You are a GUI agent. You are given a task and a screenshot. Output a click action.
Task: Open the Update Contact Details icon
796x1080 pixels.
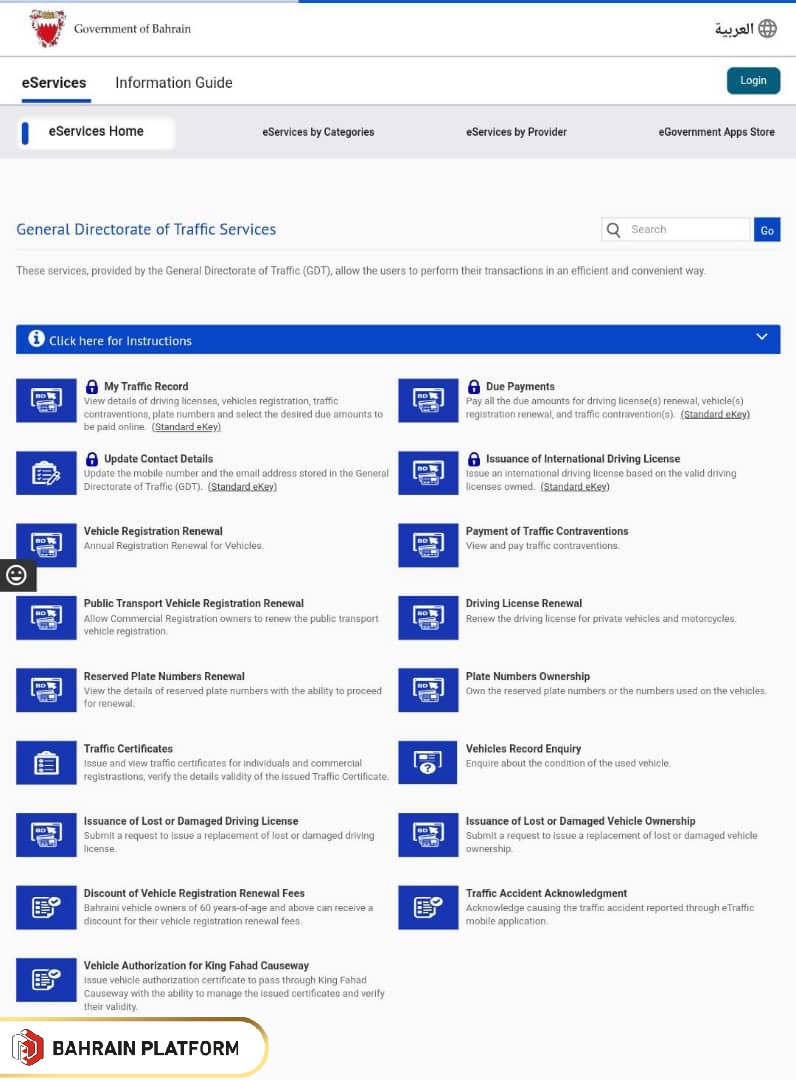46,473
